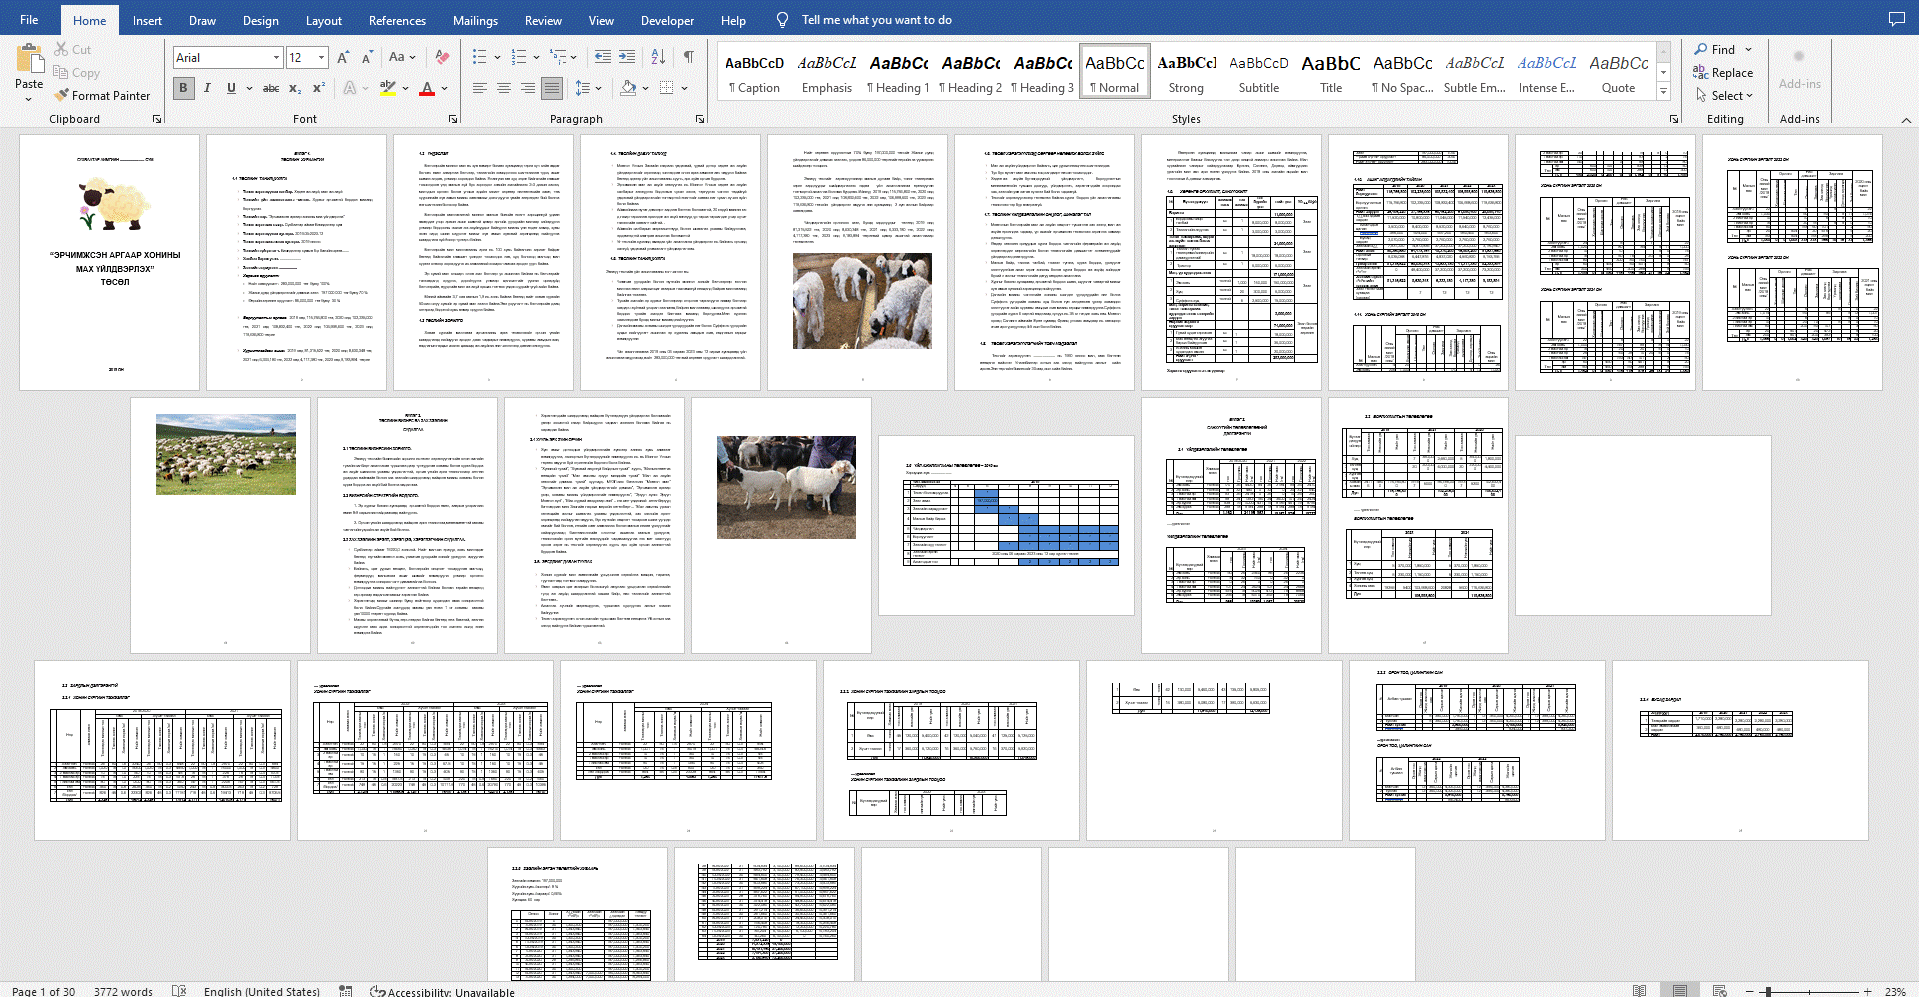Click the 3772 words counter
1919x997 pixels.
[x=123, y=991]
